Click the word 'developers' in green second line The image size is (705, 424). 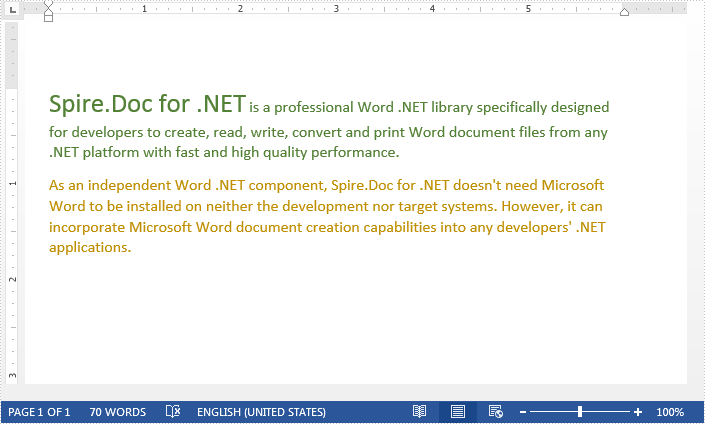point(107,132)
